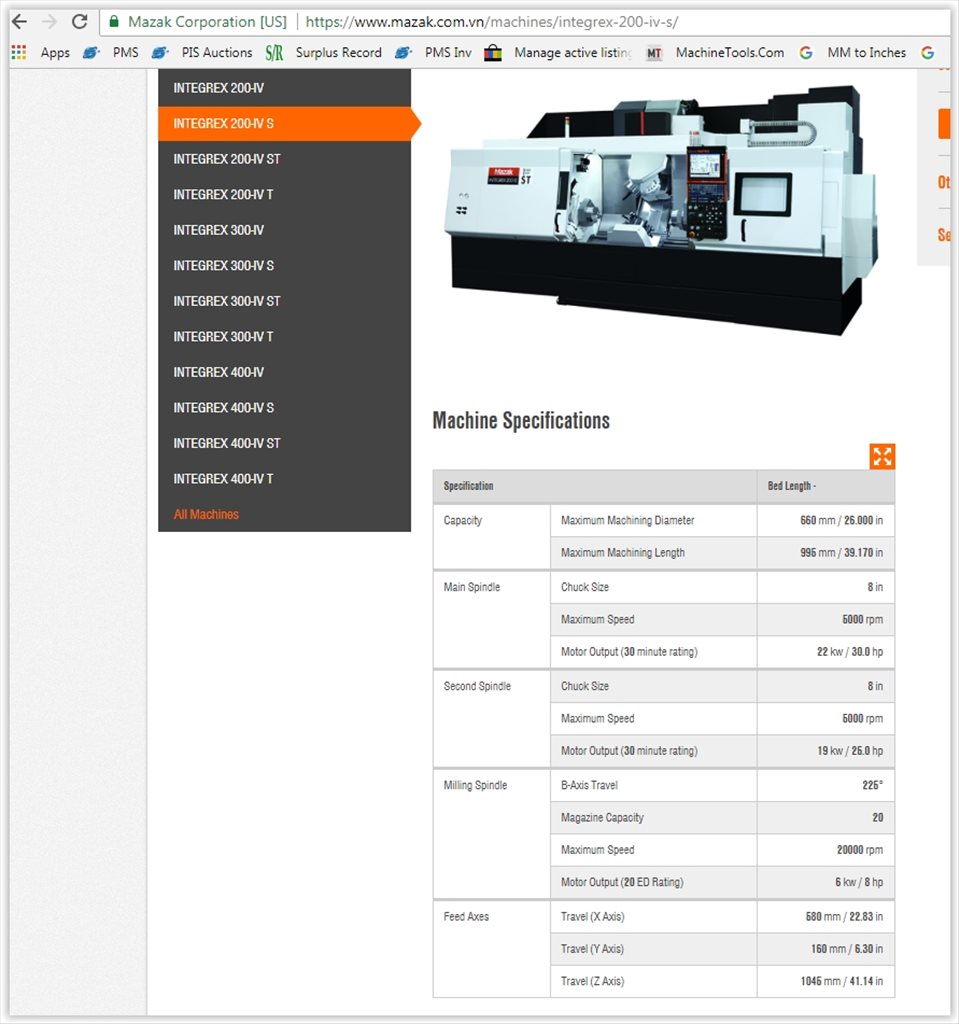Click the MT MachineTools favicon
Screen dimensions: 959x1024
coord(654,53)
